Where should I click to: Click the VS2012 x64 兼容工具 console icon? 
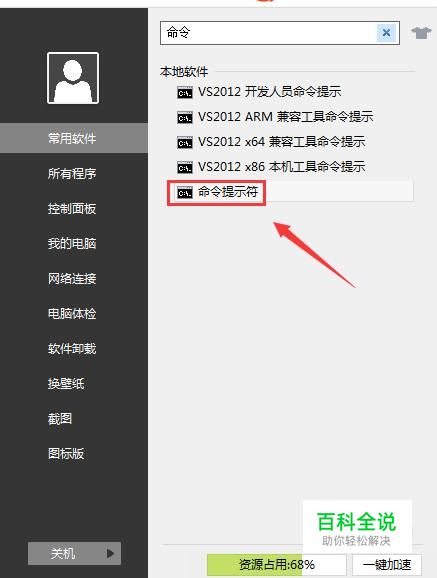(x=185, y=142)
